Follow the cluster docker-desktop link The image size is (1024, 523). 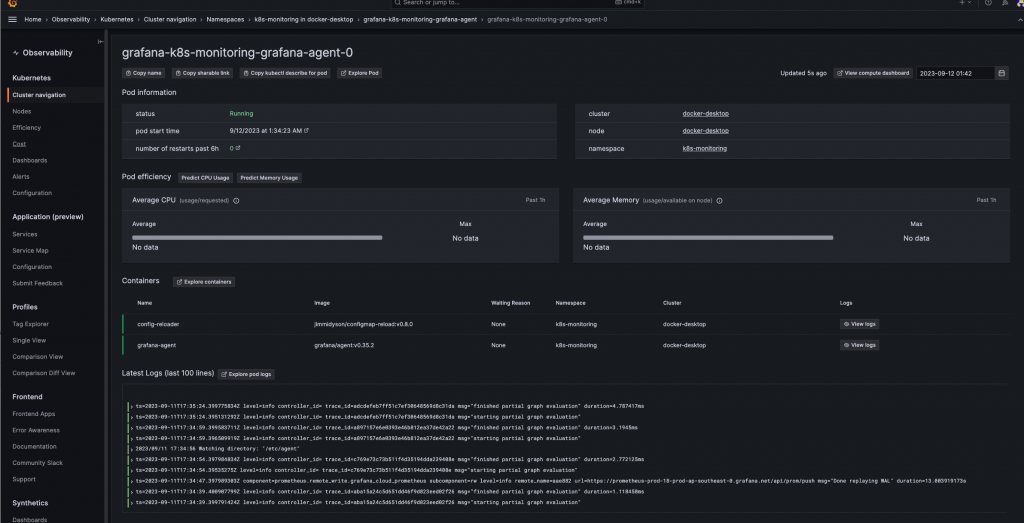(705, 114)
